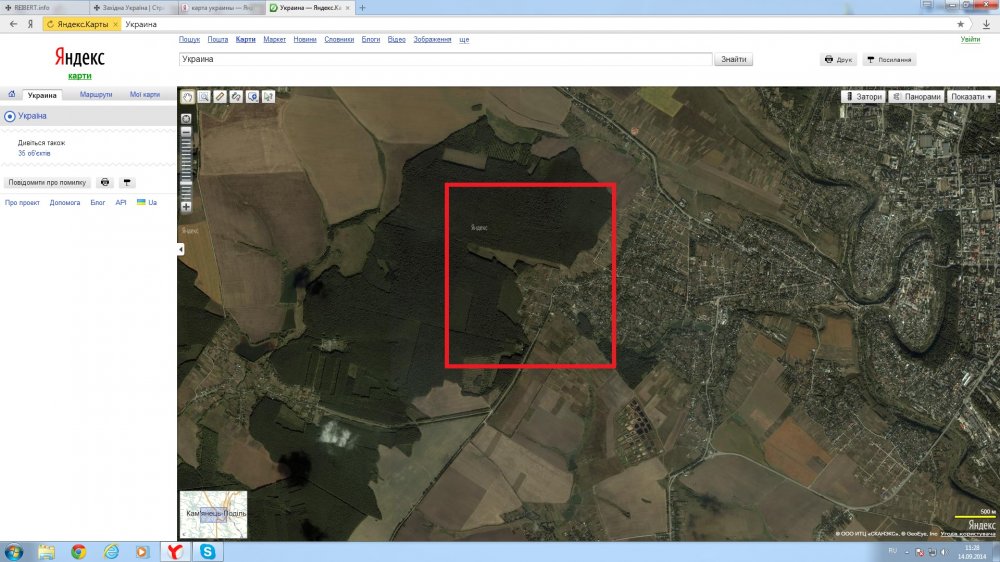Open the Пошта service link
Screen dimensions: 1000x562
pos(217,40)
